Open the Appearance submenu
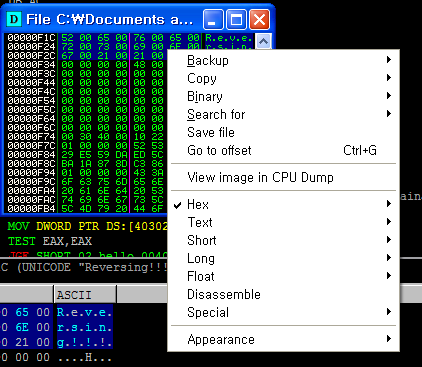Screen dimensions: 422x367 (283, 339)
